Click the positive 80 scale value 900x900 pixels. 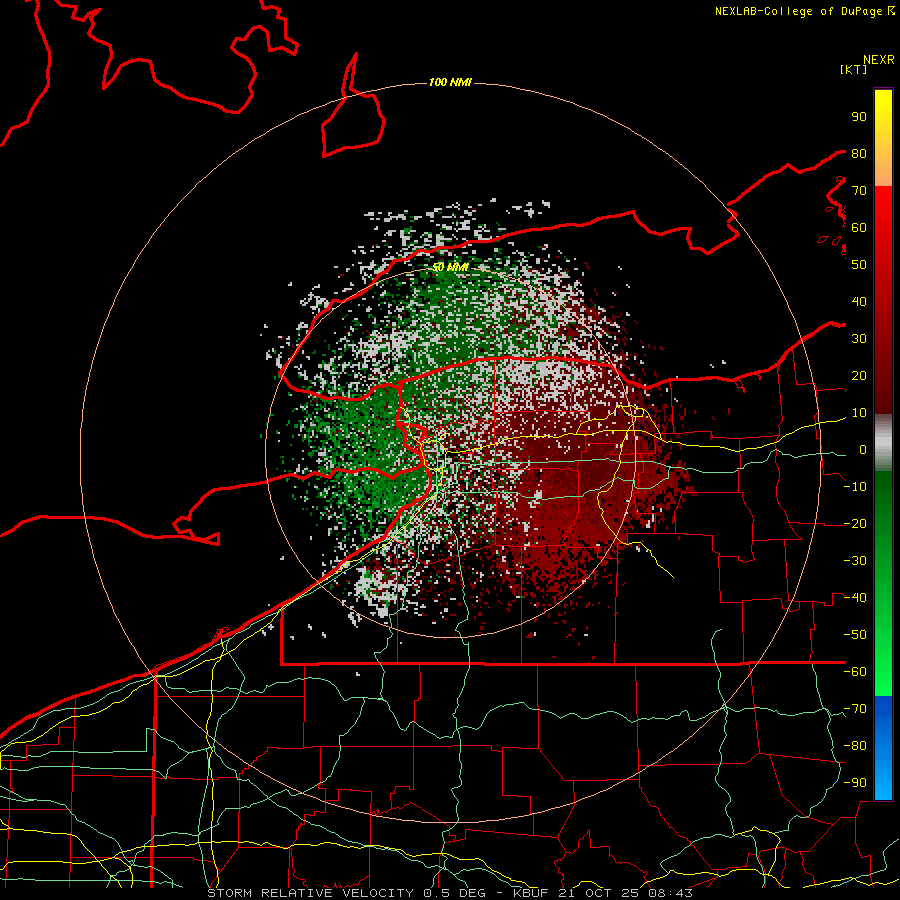click(859, 154)
